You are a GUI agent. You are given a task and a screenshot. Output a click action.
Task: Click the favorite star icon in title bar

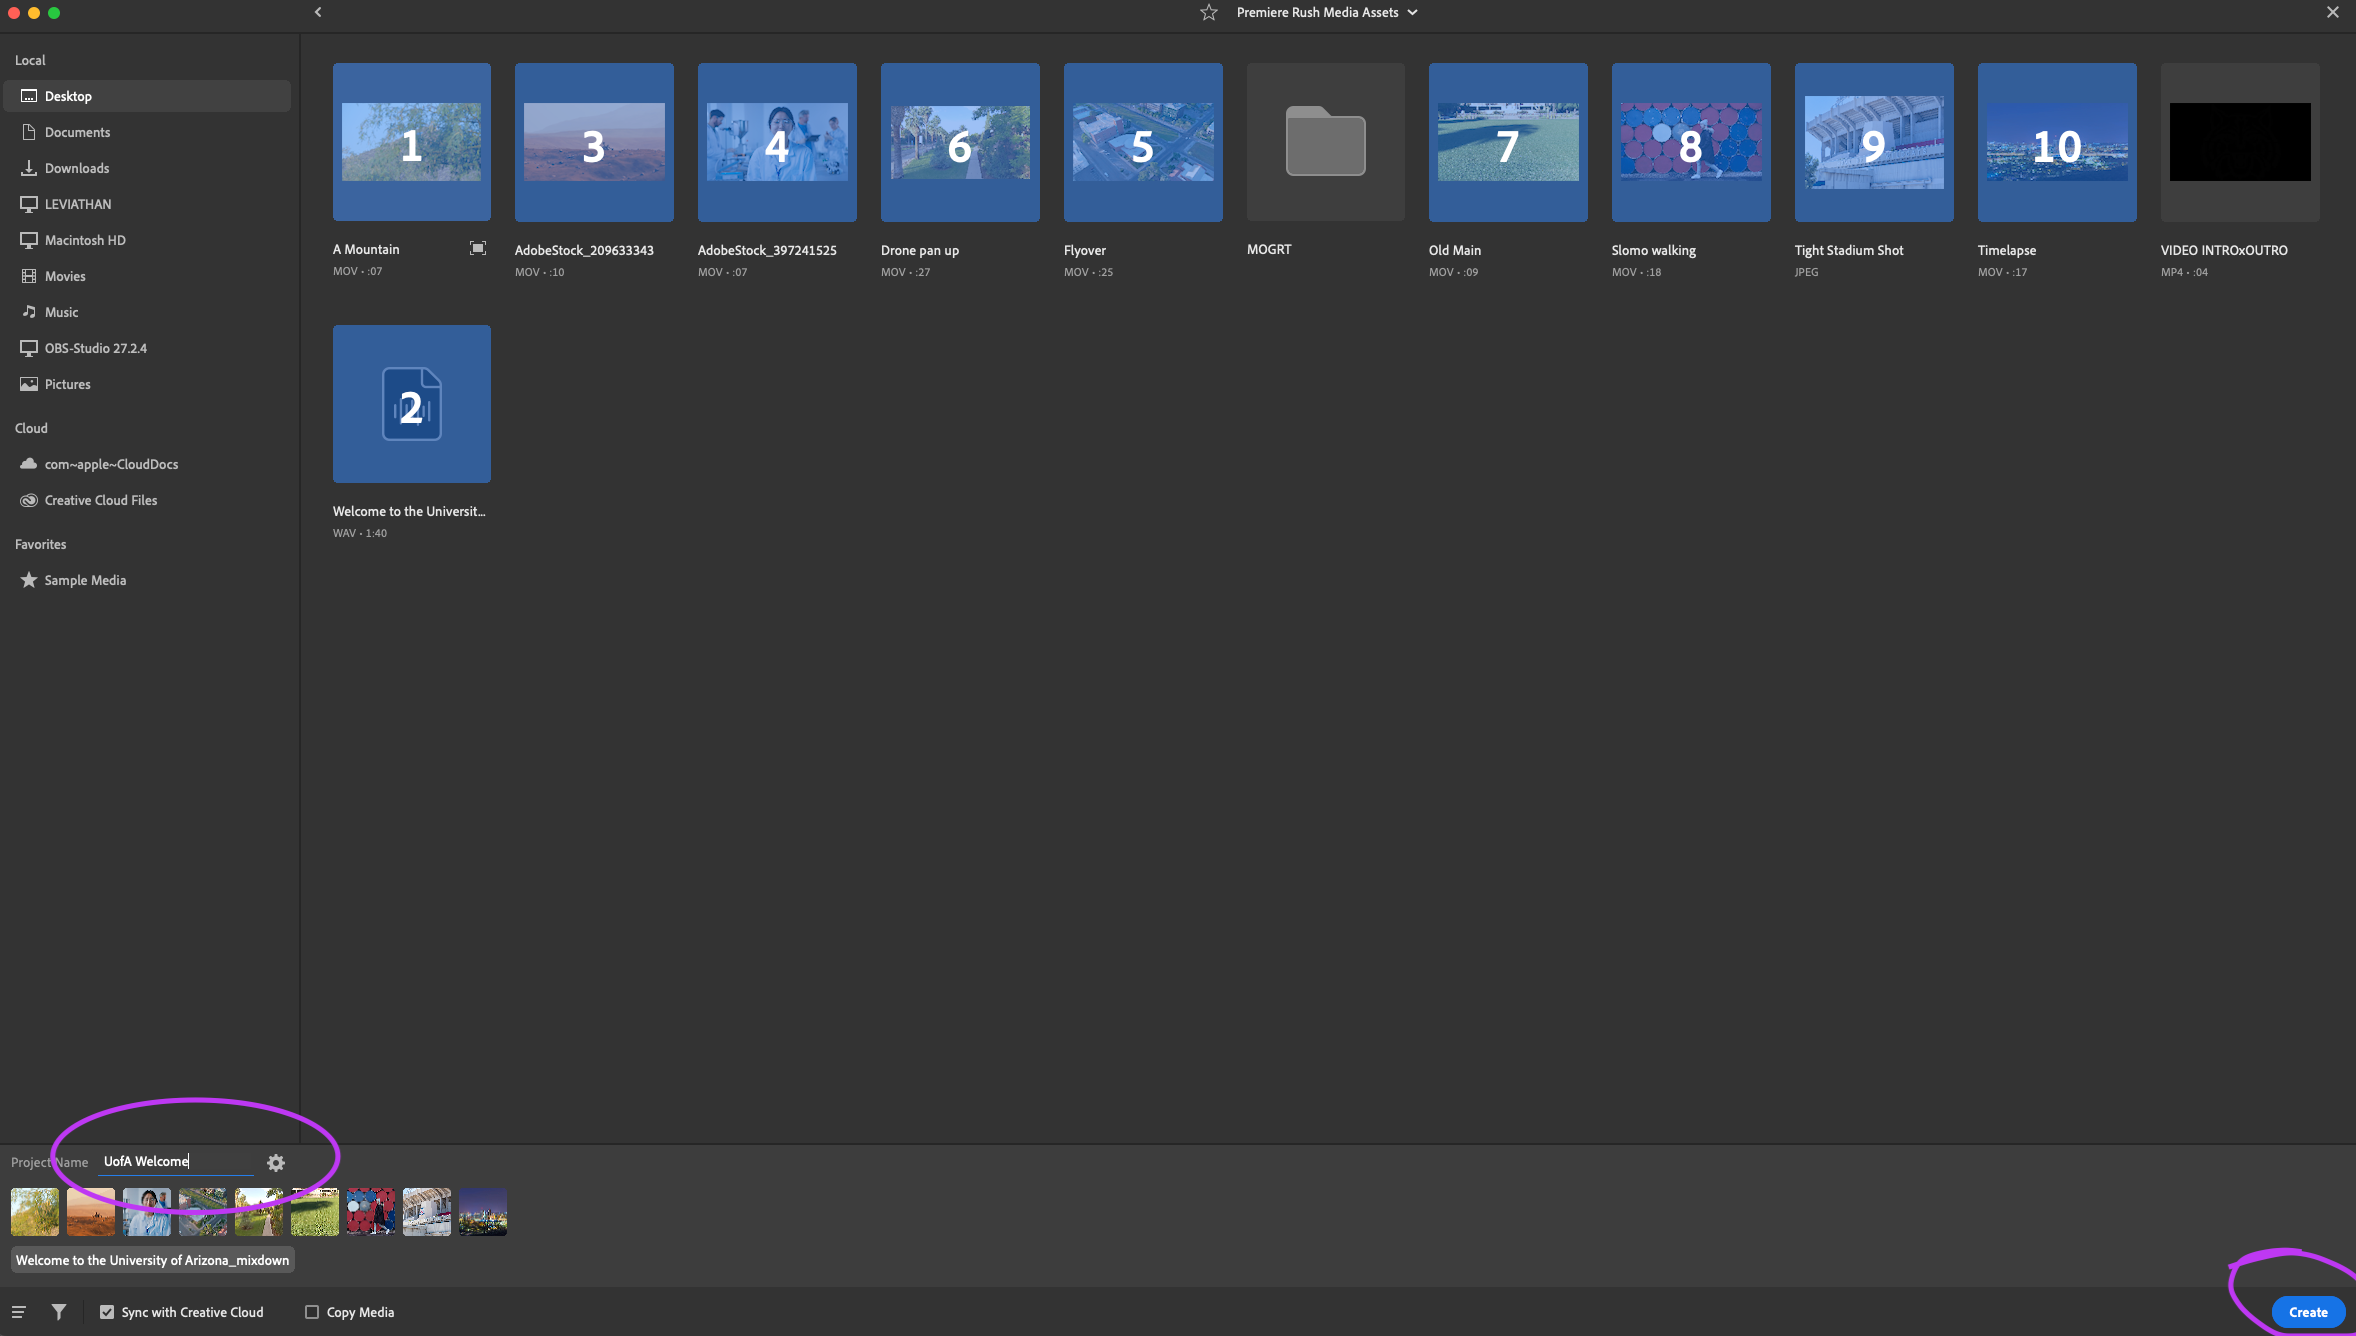1208,13
